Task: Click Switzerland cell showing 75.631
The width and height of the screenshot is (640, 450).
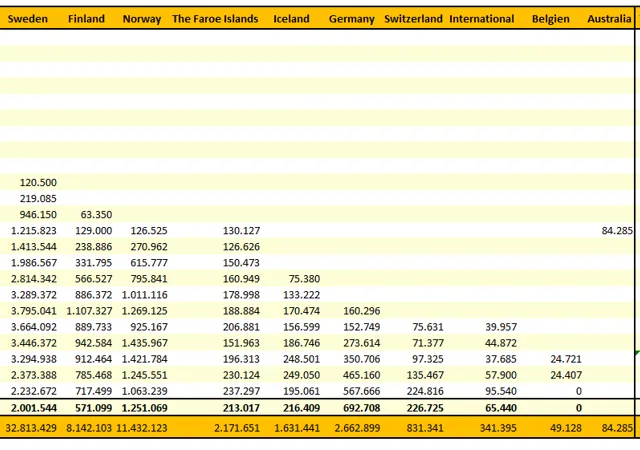Action: point(427,327)
